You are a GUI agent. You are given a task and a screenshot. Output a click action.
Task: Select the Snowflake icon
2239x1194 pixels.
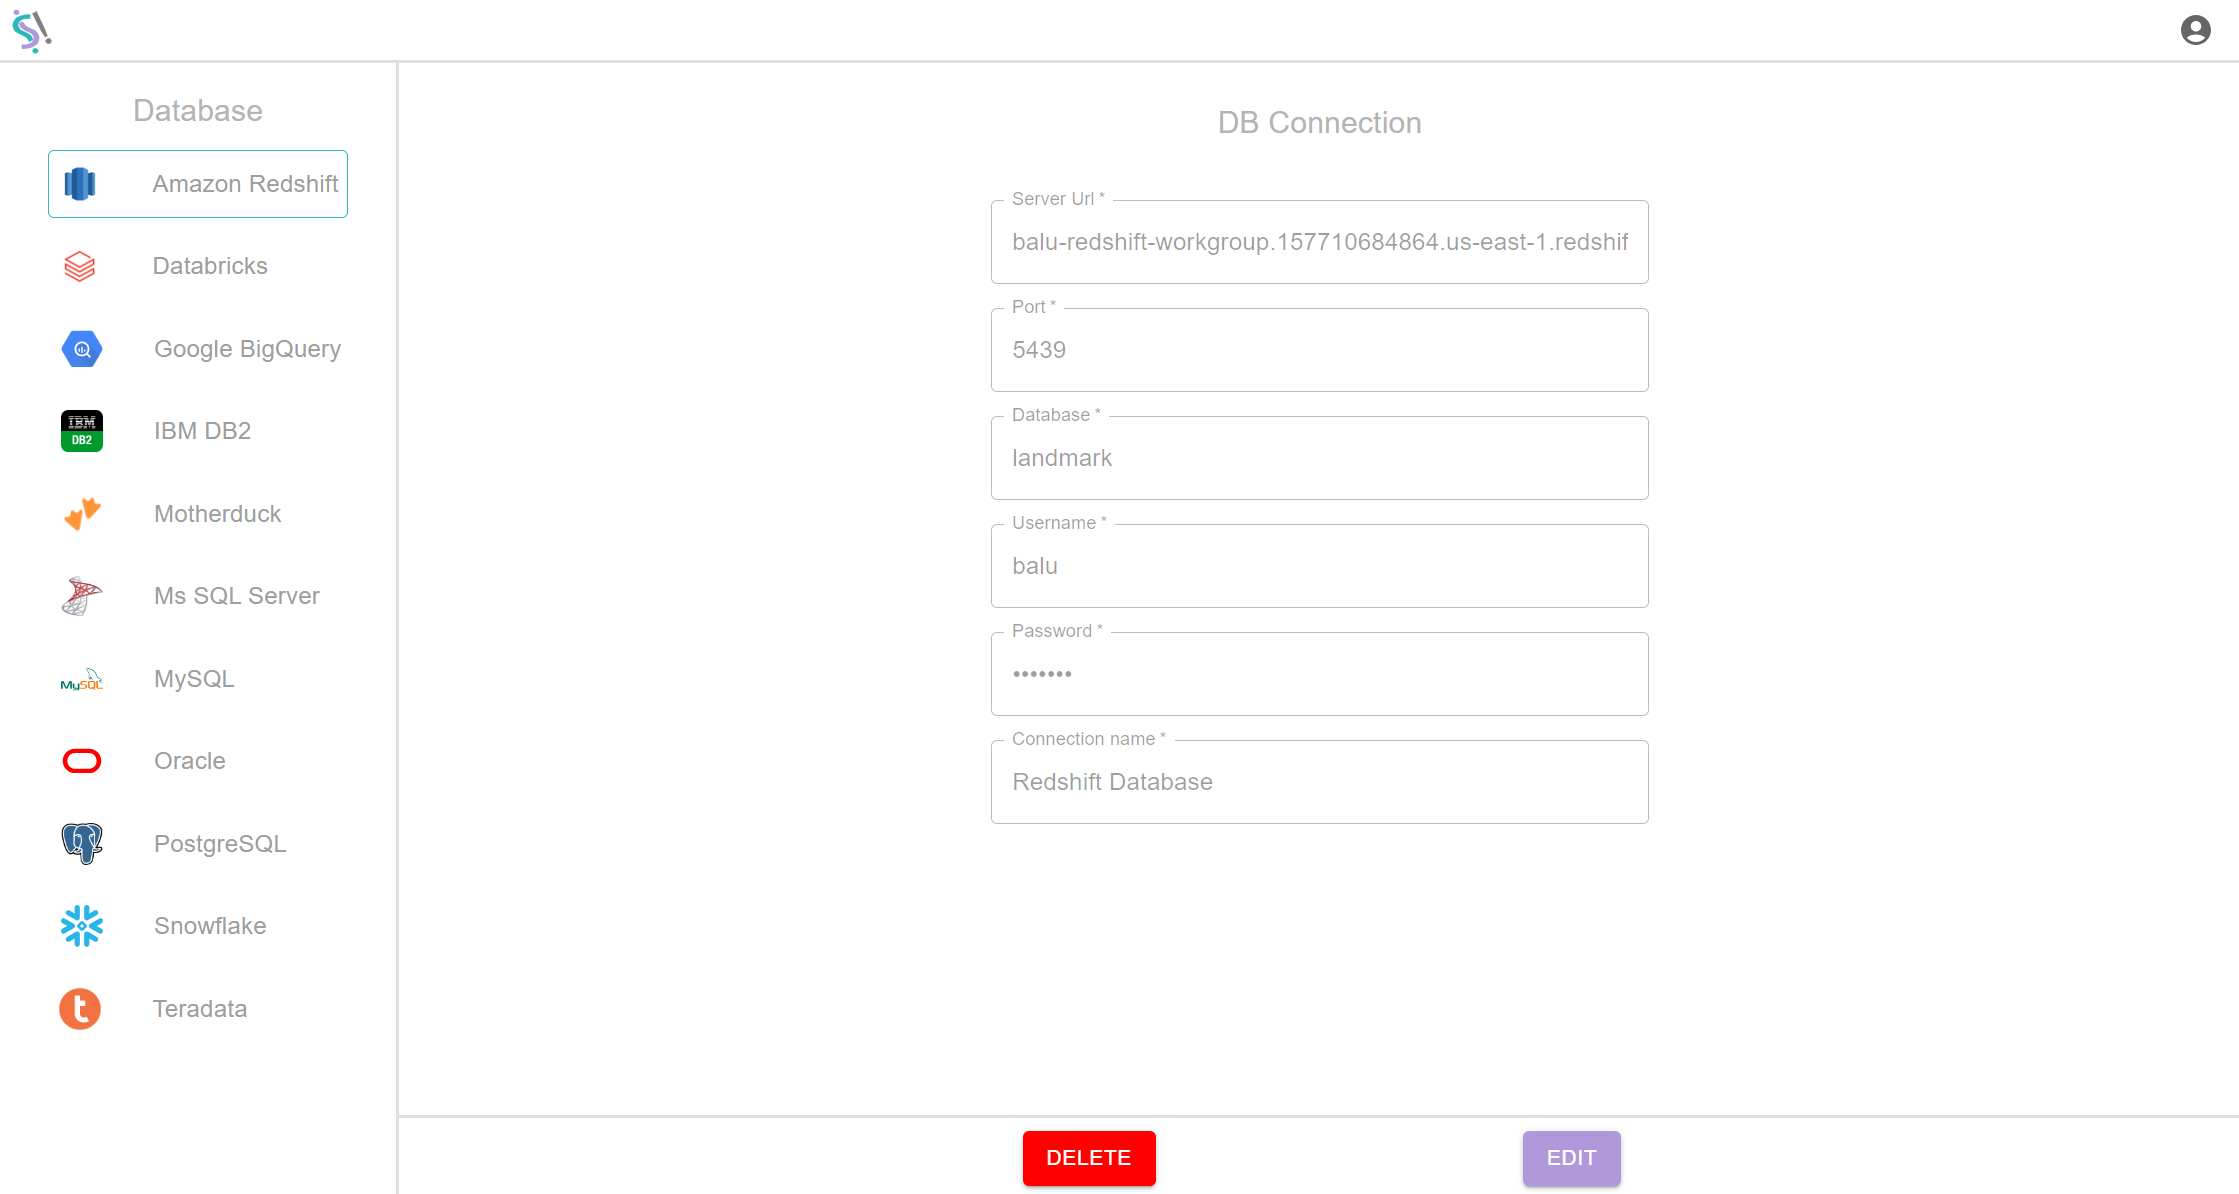pyautogui.click(x=81, y=926)
